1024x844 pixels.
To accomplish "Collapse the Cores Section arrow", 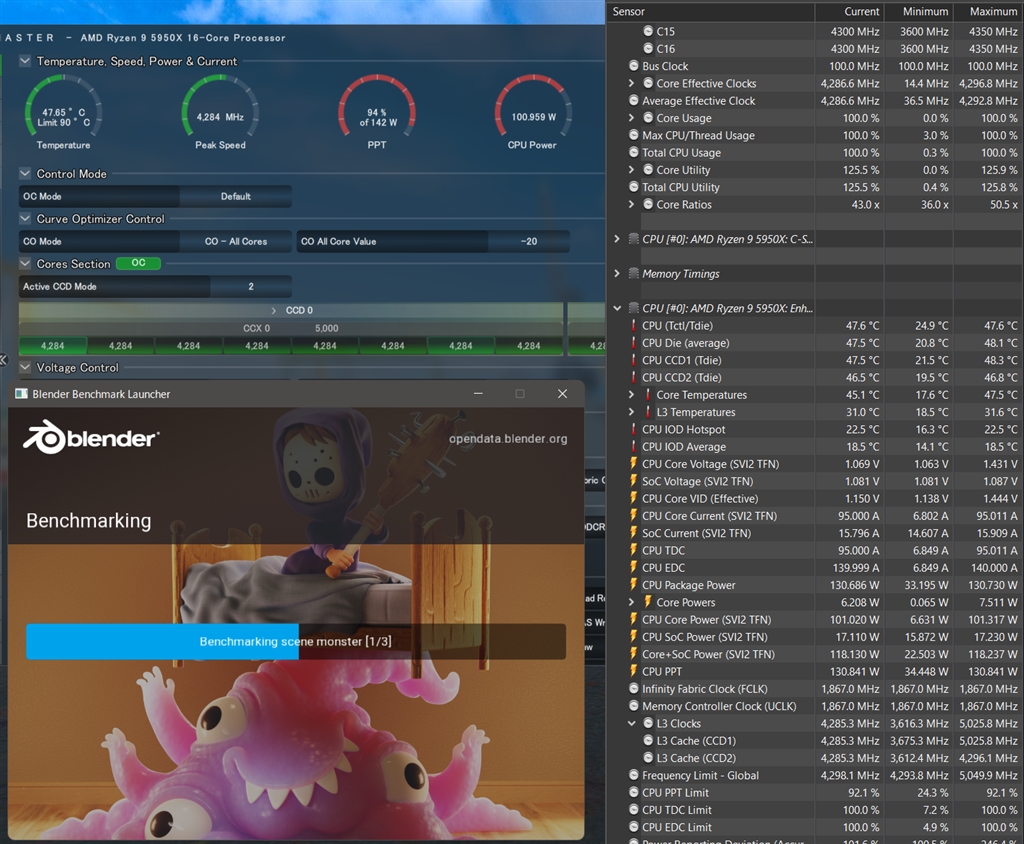I will [x=25, y=263].
